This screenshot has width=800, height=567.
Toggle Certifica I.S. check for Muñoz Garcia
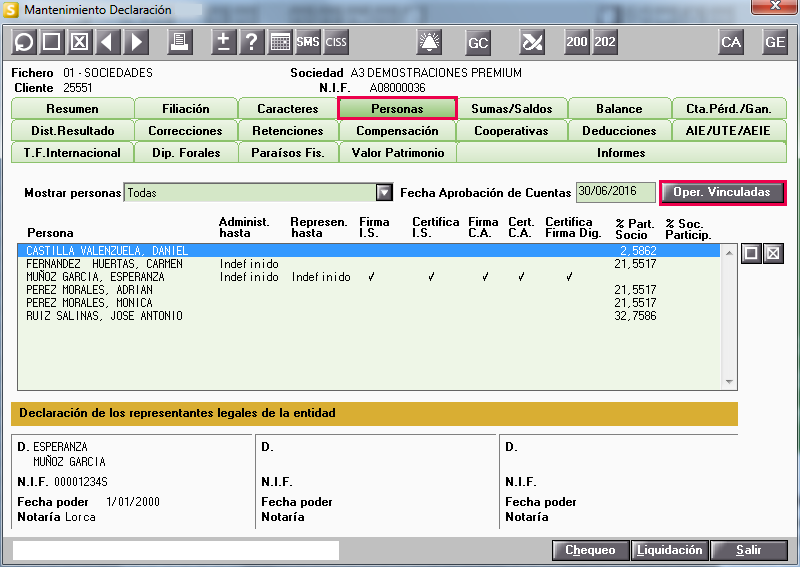432,277
